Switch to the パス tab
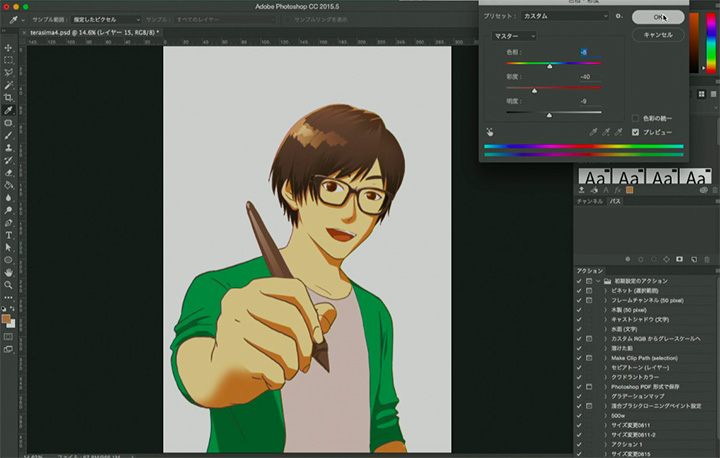 (x=615, y=201)
